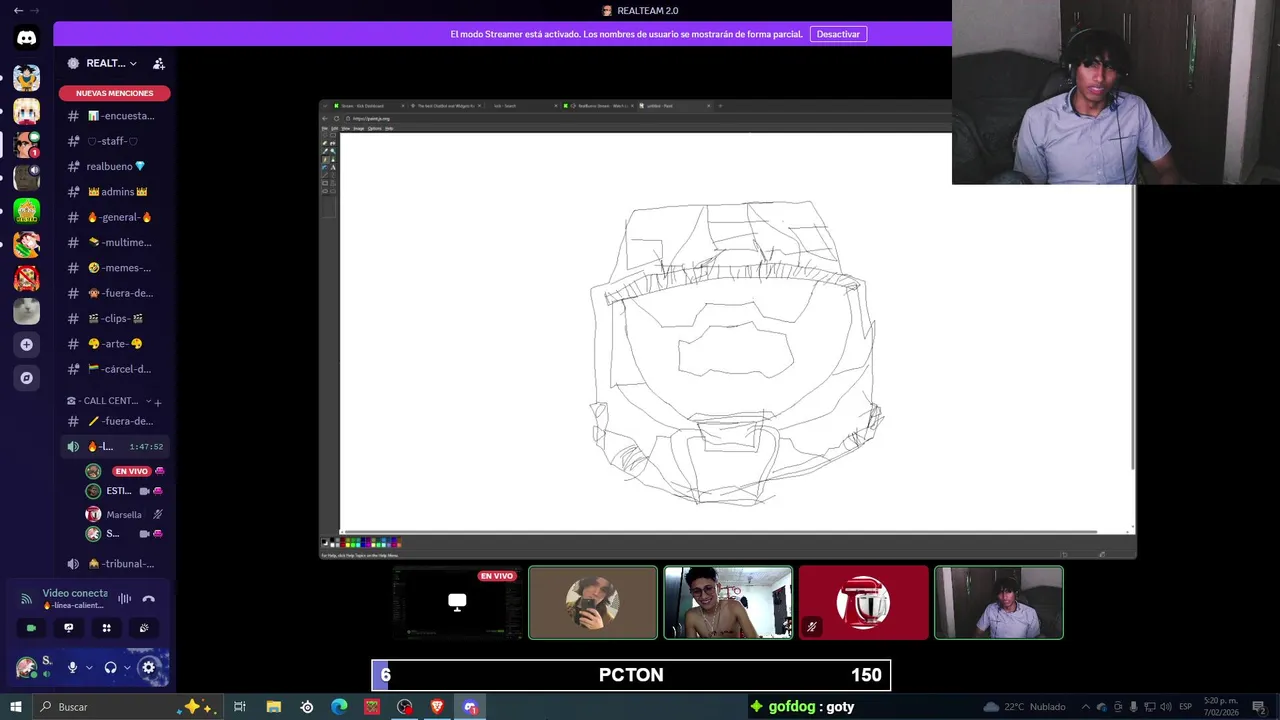This screenshot has width=1280, height=720.
Task: Click your own avatar in user panel
Action: click(26, 667)
